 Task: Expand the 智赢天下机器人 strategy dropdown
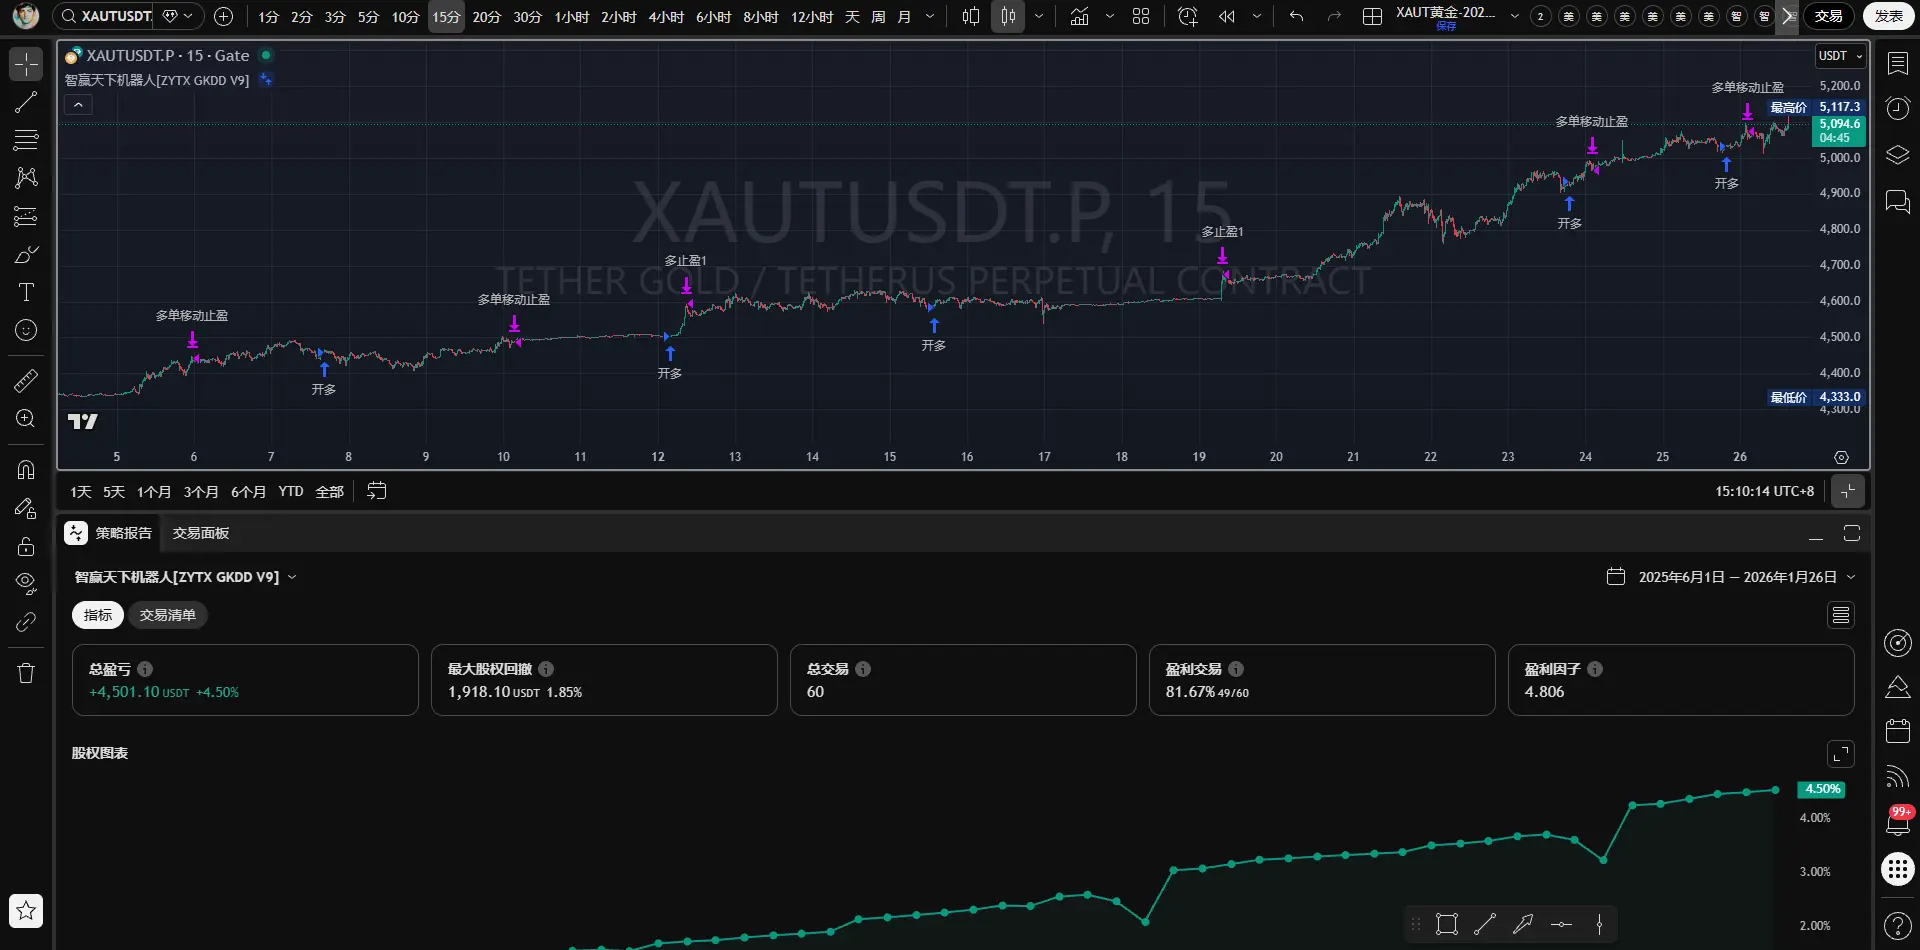(186, 577)
